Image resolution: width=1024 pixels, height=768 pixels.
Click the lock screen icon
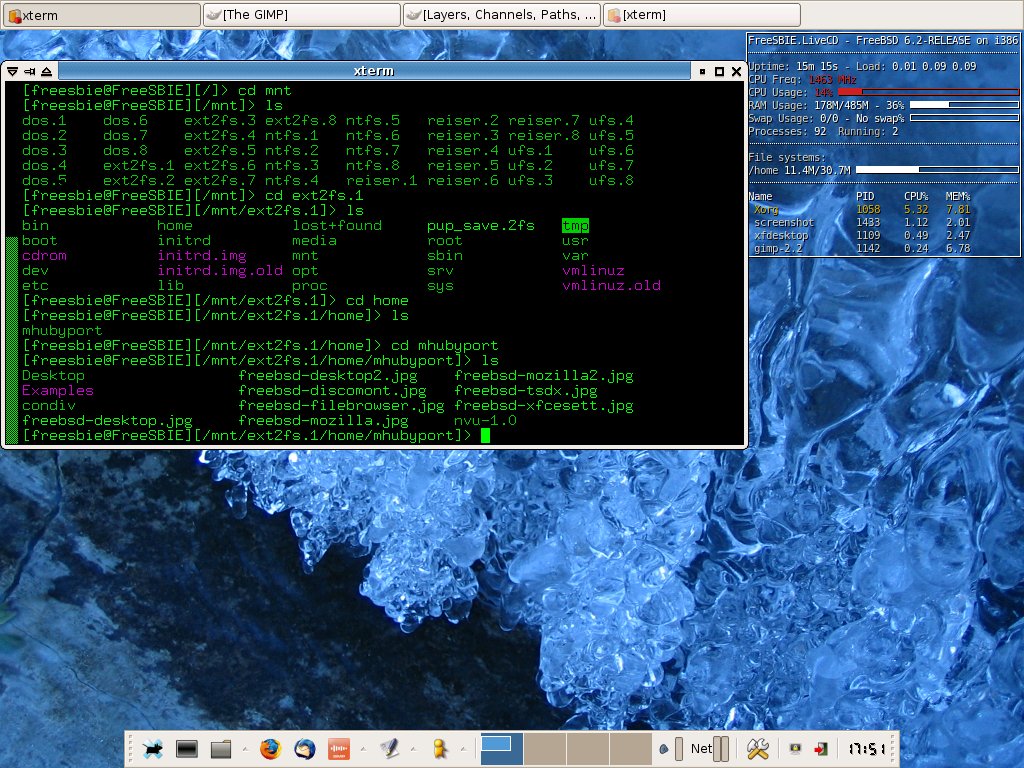795,748
